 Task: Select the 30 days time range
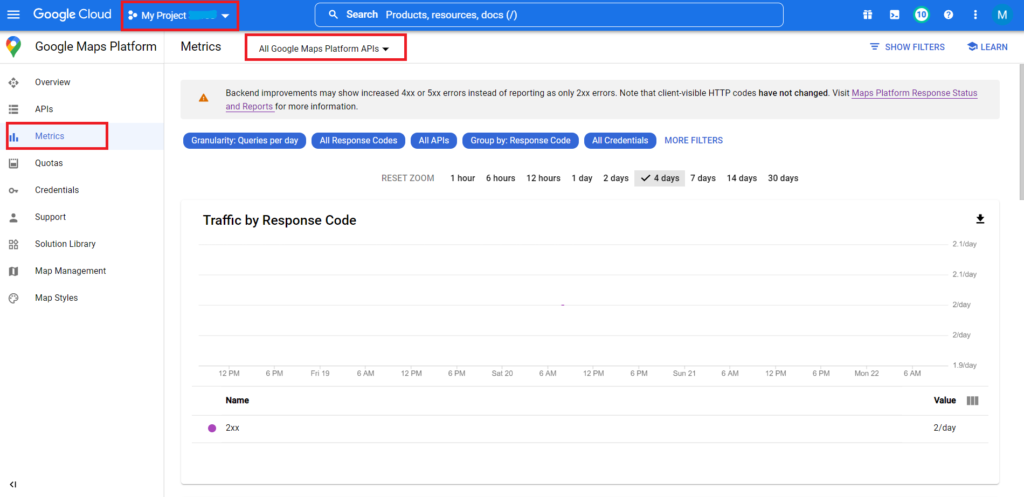(783, 178)
